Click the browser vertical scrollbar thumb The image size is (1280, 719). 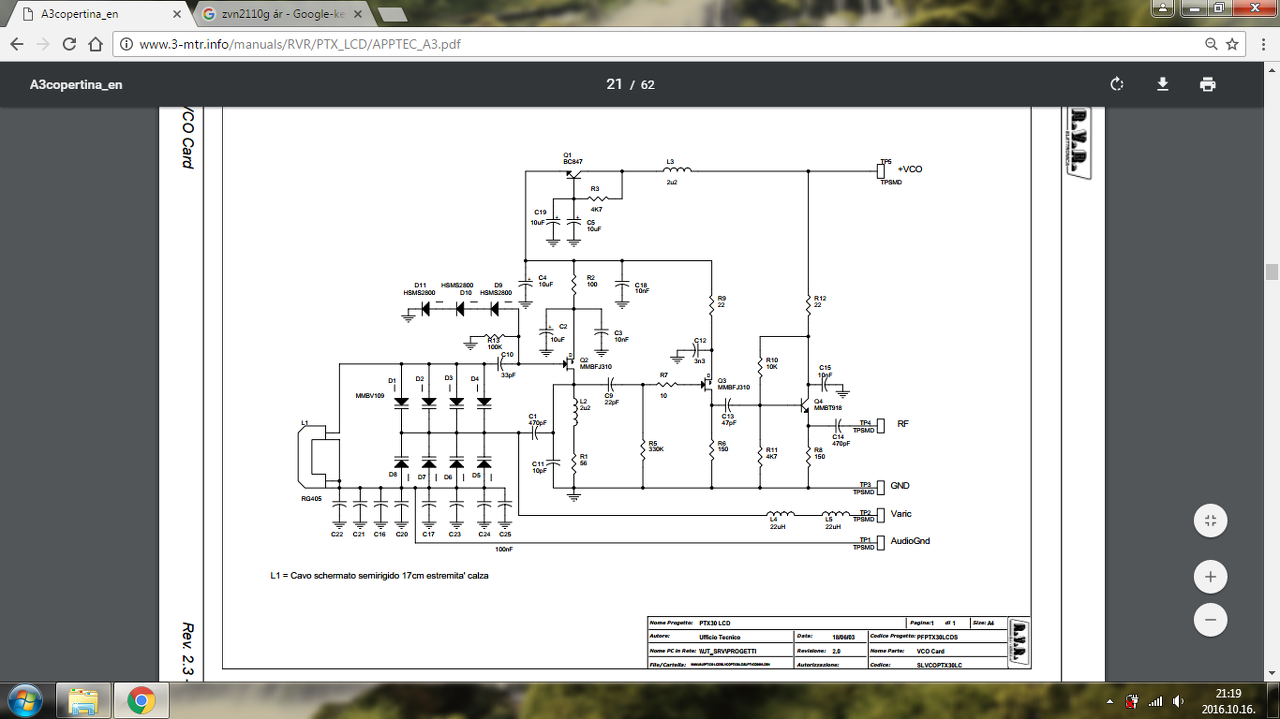pos(1272,272)
